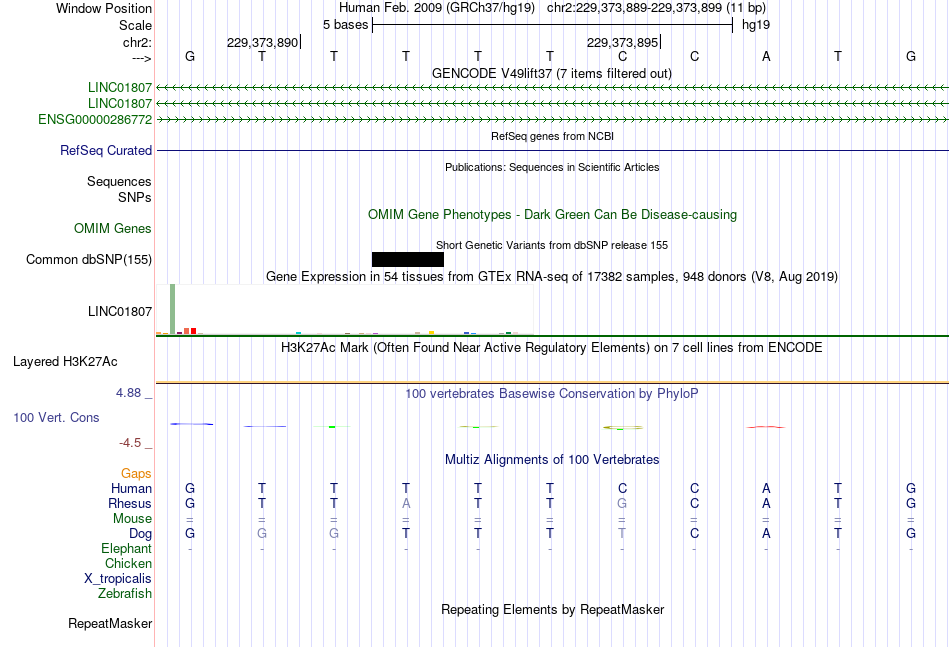The width and height of the screenshot is (950, 647).
Task: Open the RefSeq genes from NCBI title
Action: 552,136
